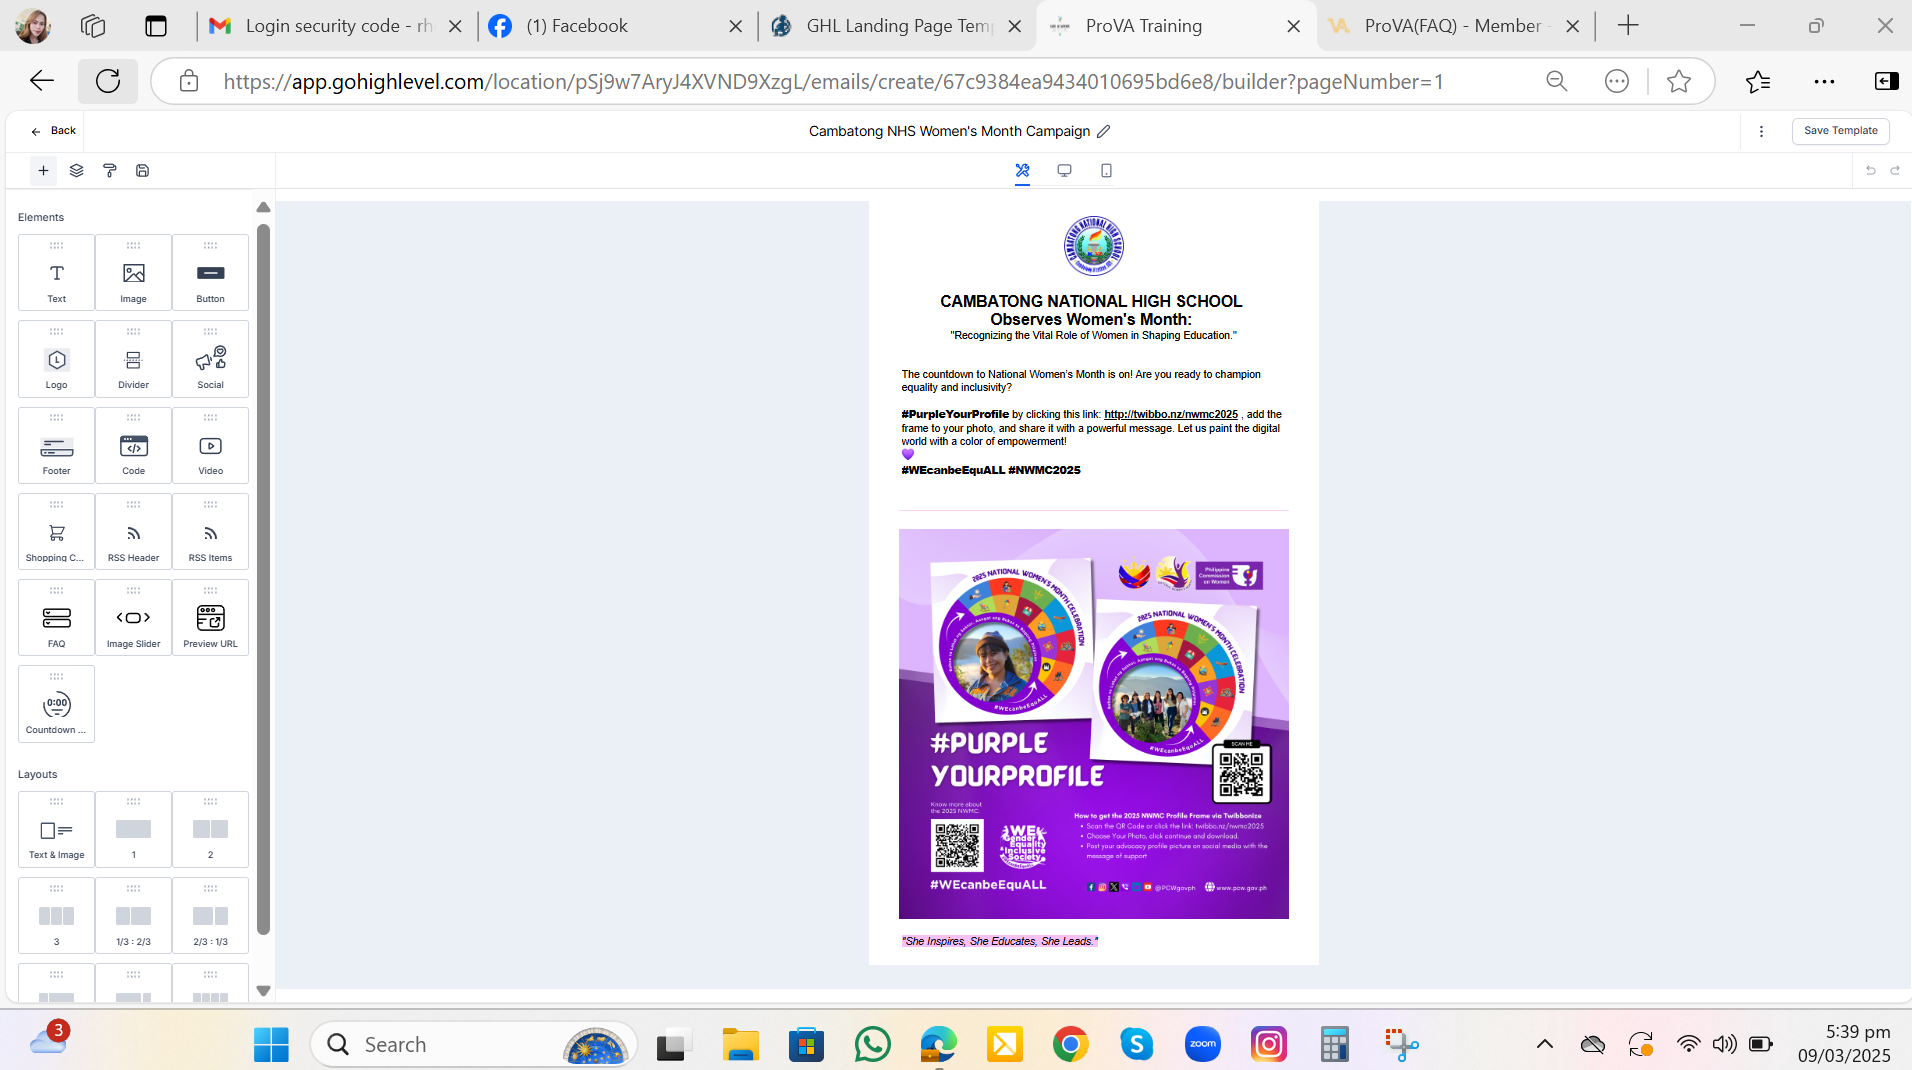Image resolution: width=1912 pixels, height=1070 pixels.
Task: Select the Text & Image layout
Action: tap(56, 830)
